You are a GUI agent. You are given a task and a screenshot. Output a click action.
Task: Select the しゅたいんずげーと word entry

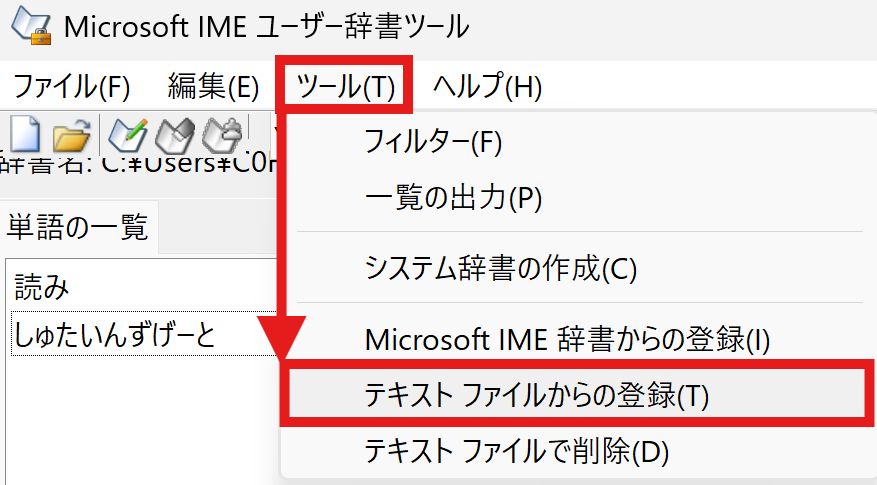coord(115,335)
